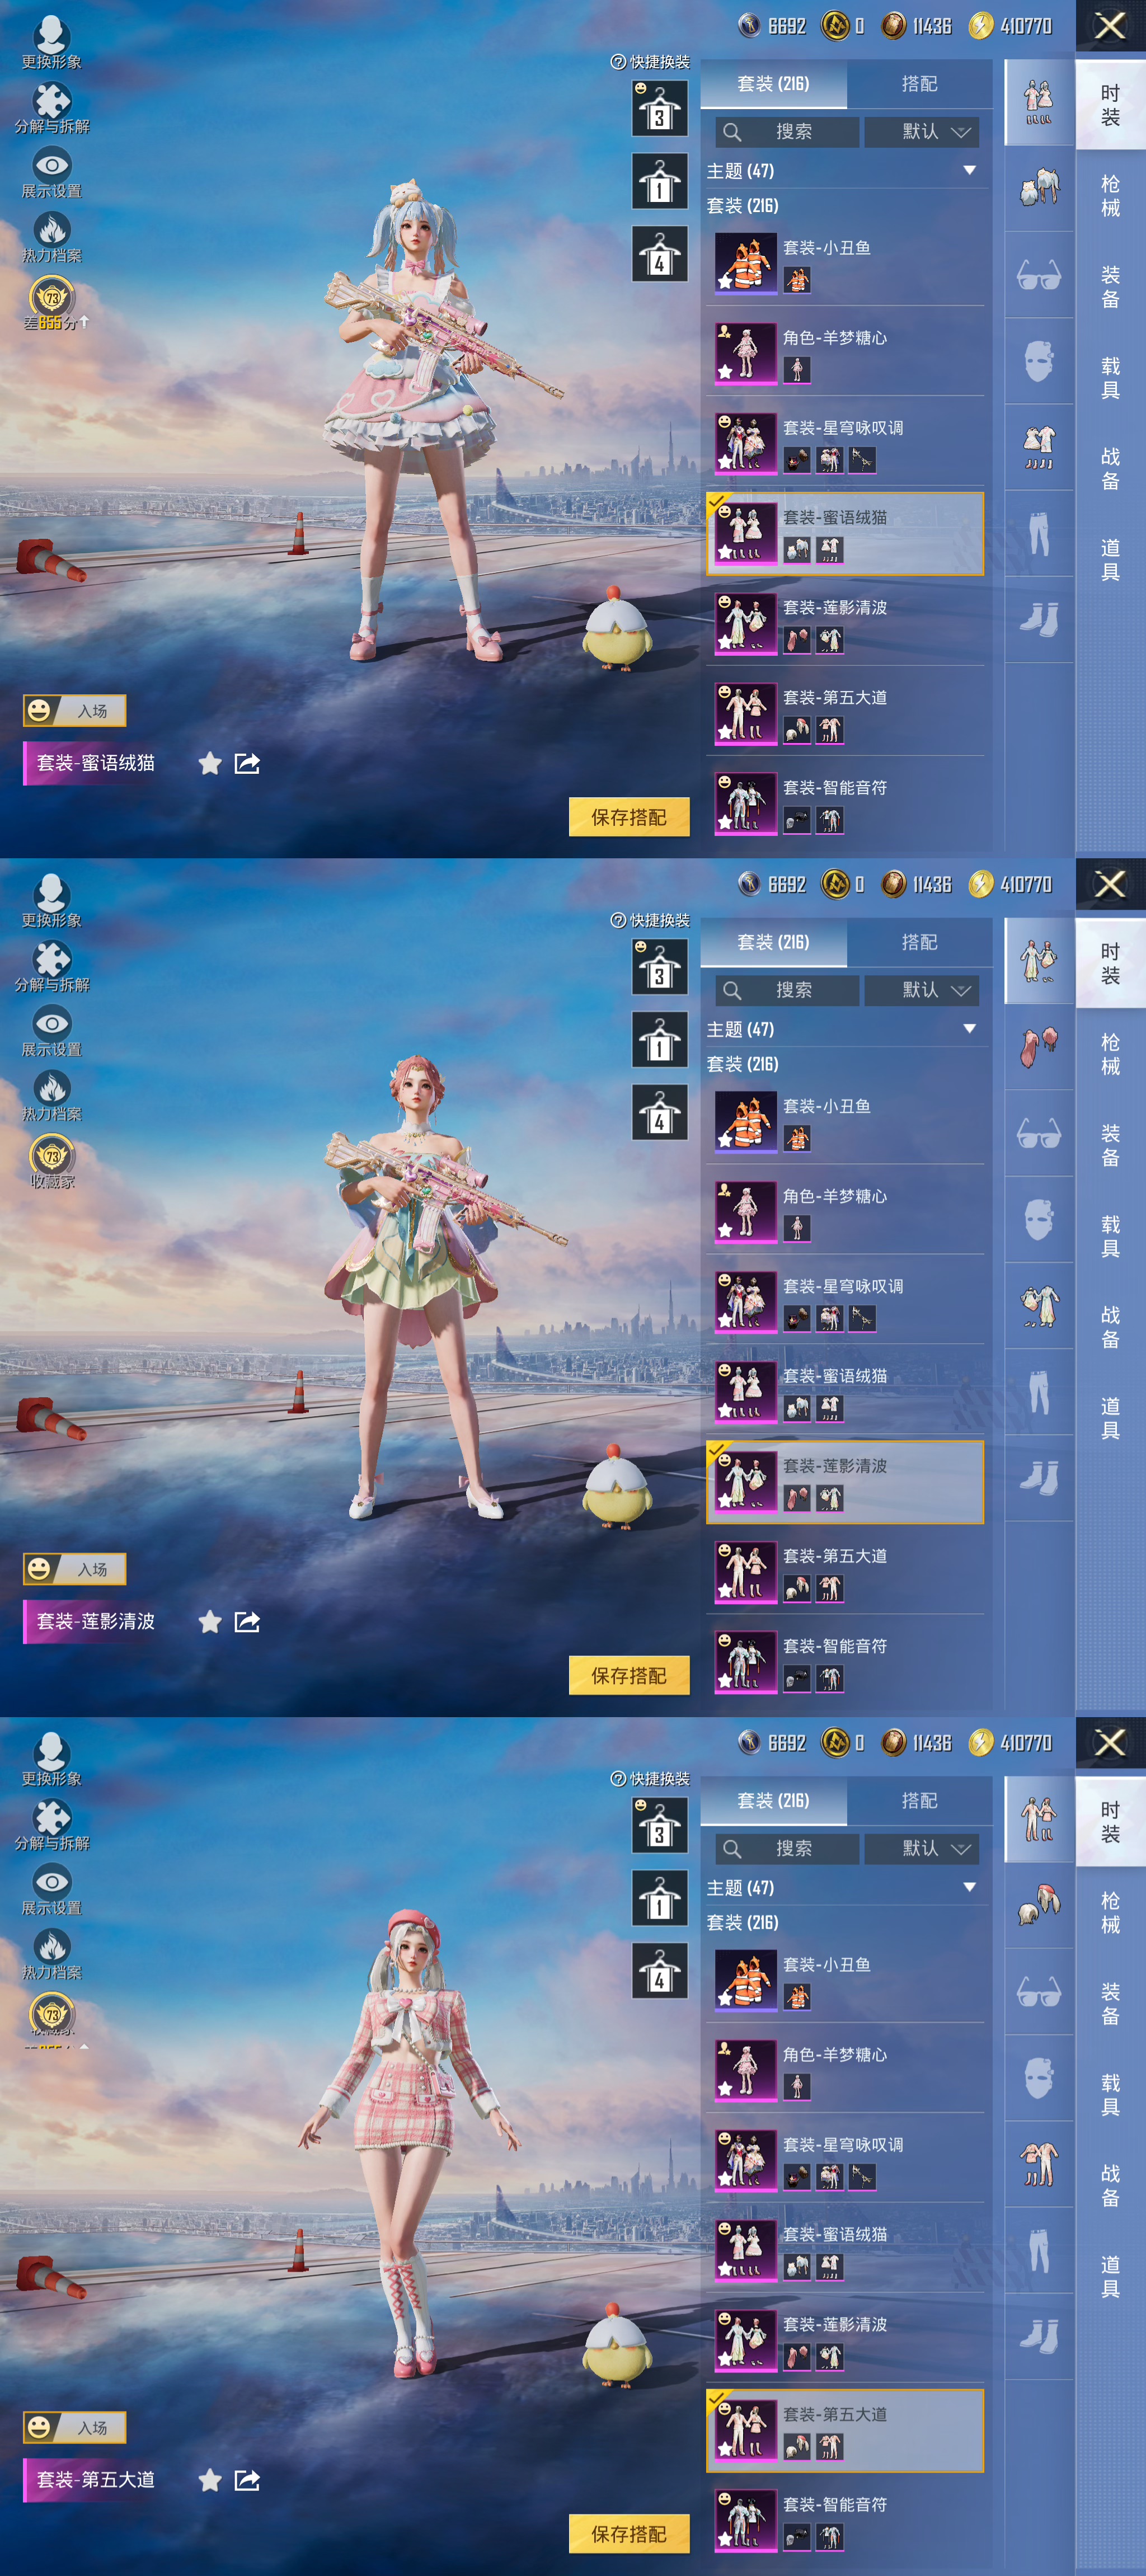The image size is (1146, 2576).
Task: Select quick outfit slot 3 on 蜜语绒猫 screen
Action: tap(659, 108)
